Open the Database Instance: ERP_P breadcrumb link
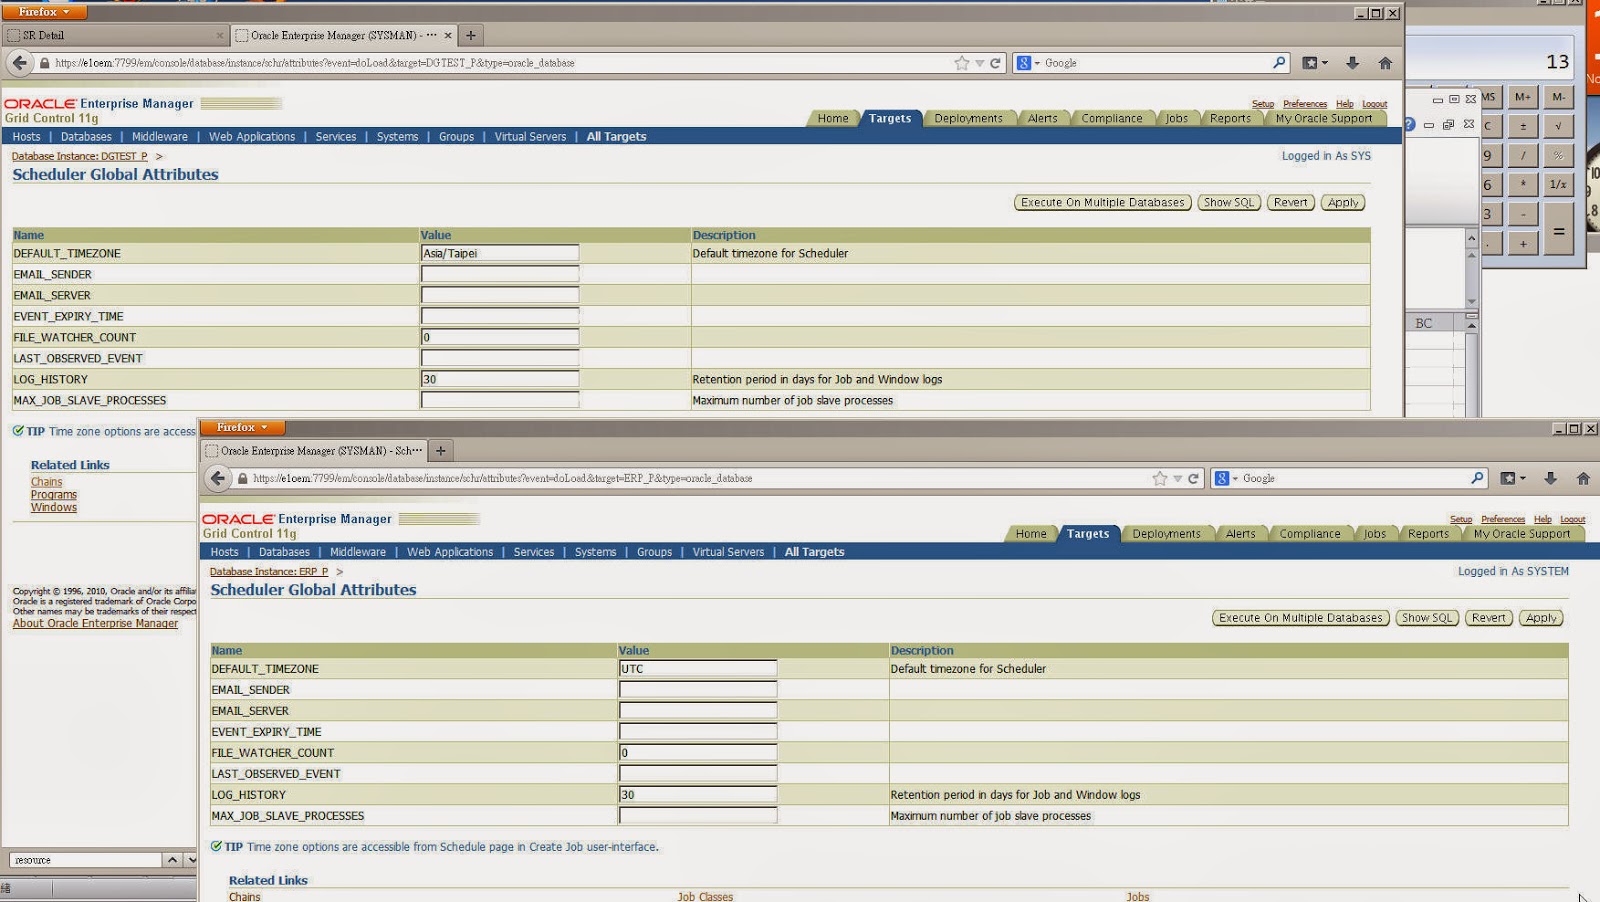 [x=269, y=572]
